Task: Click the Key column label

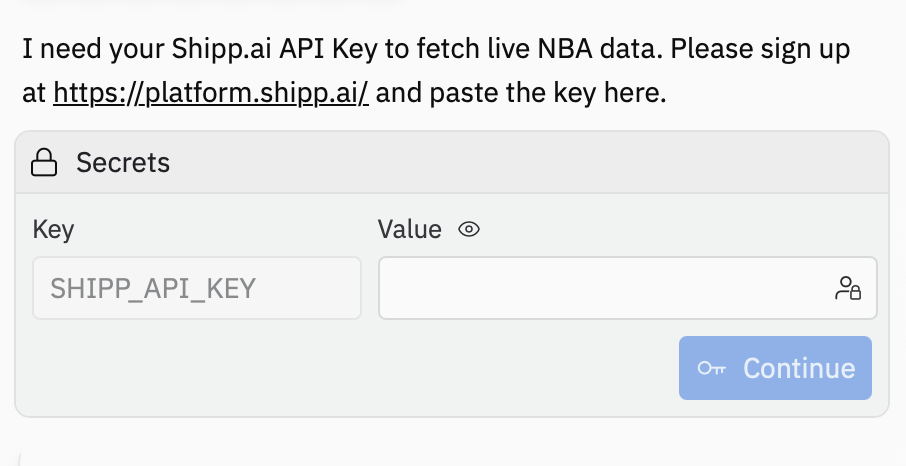Action: click(53, 230)
